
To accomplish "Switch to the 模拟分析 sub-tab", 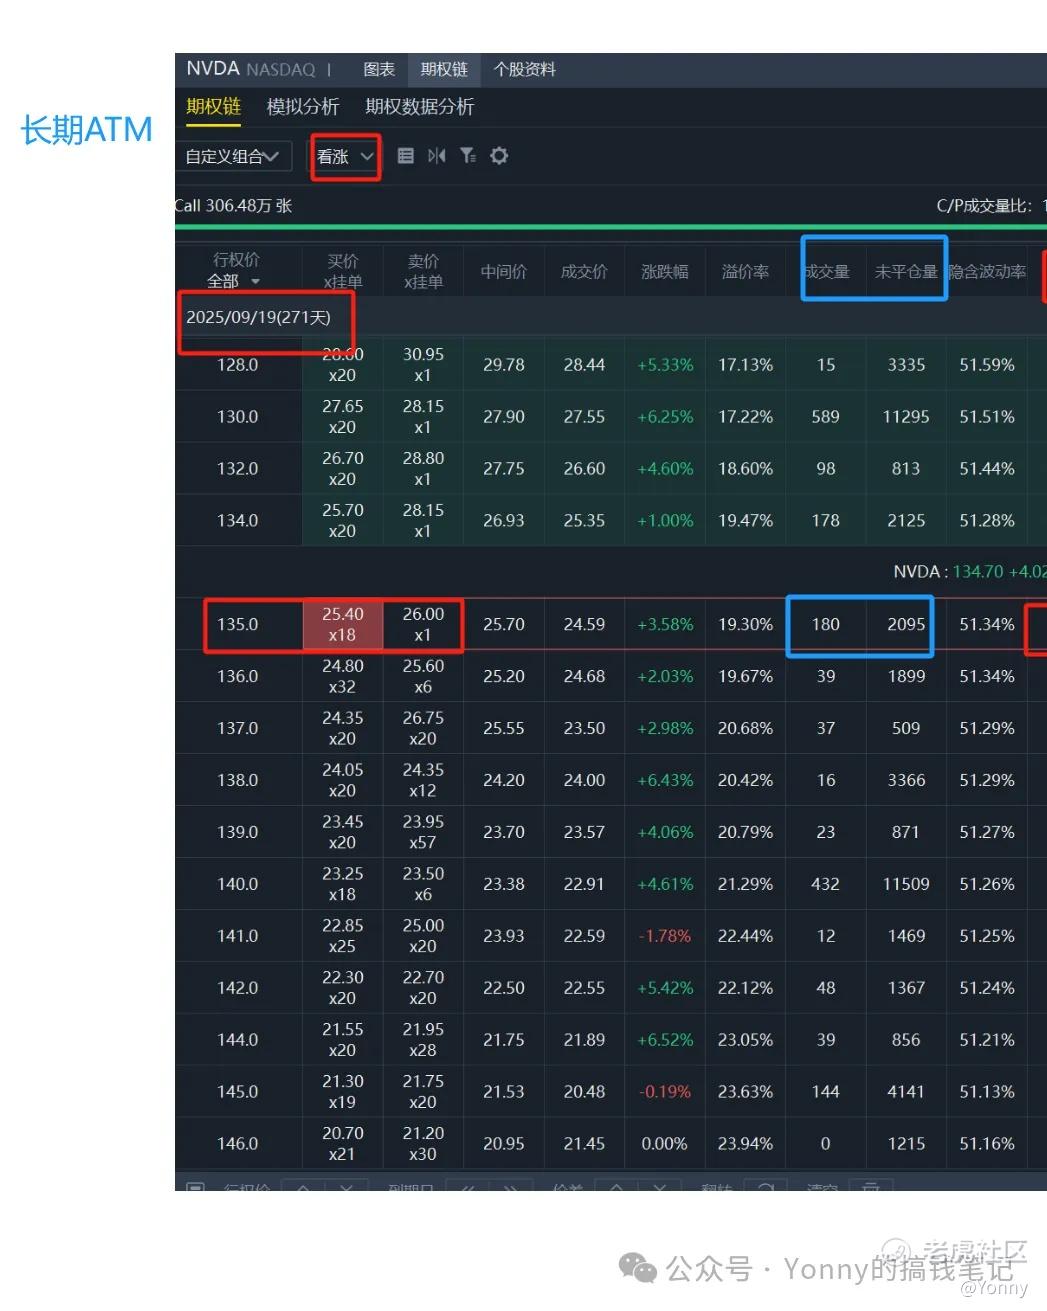I will pyautogui.click(x=303, y=107).
